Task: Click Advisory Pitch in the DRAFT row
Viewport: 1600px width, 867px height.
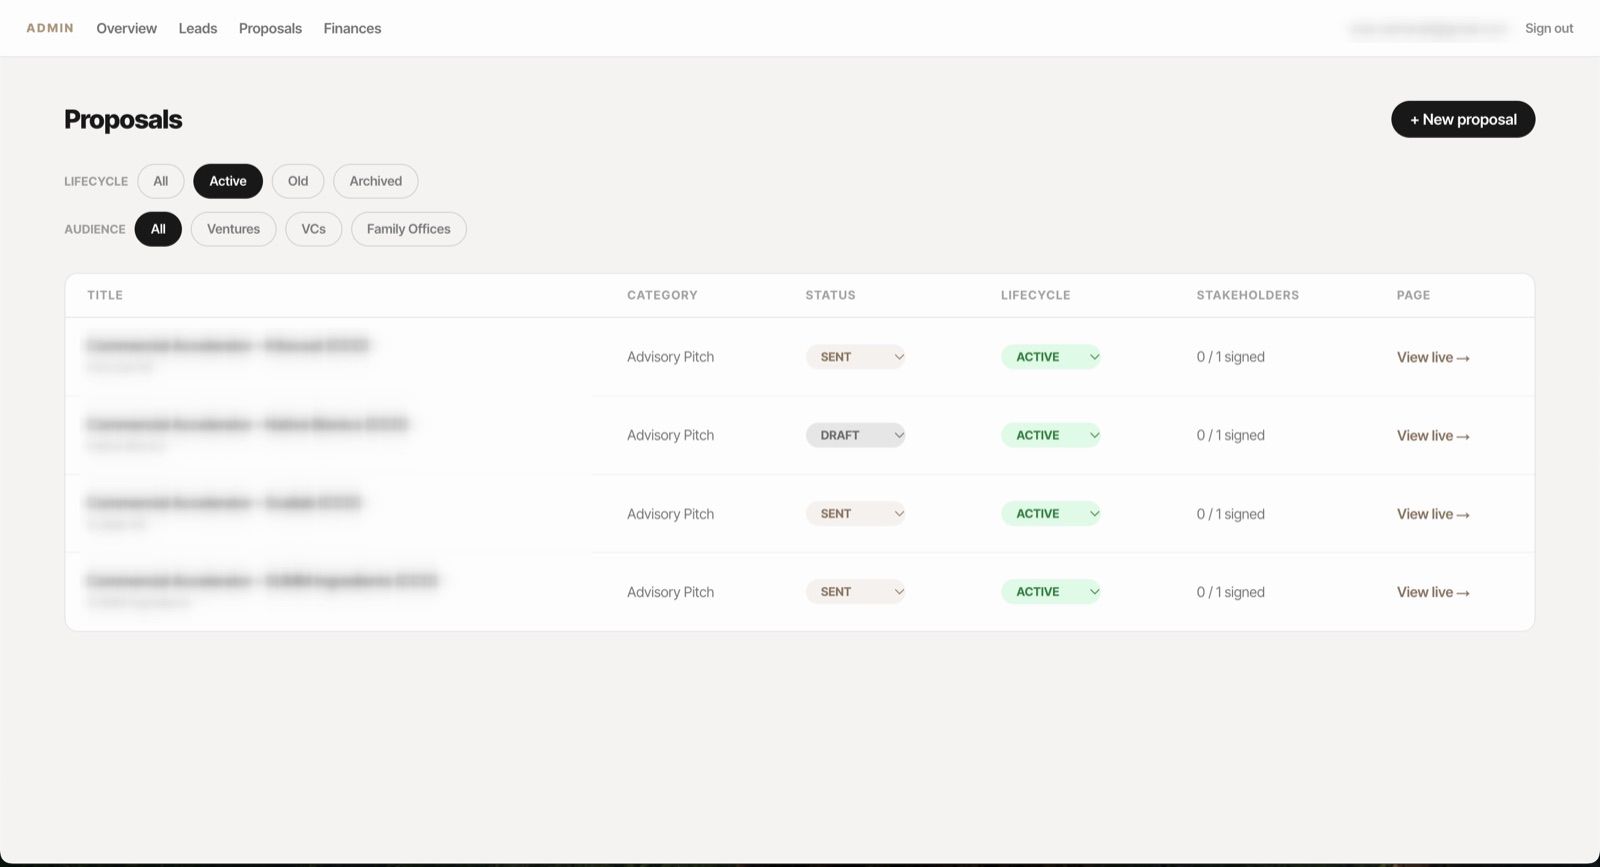Action: 670,435
